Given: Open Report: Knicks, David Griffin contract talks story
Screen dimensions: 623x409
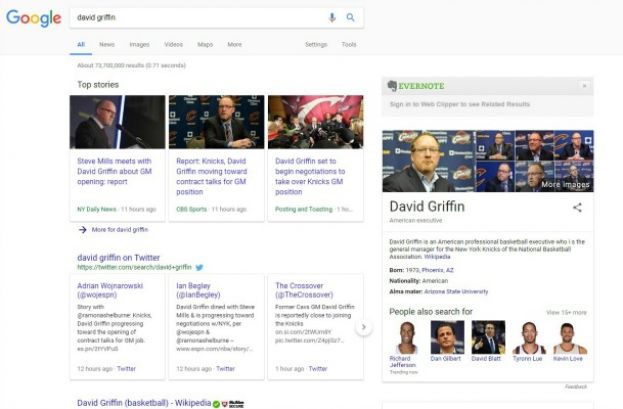Looking at the screenshot, I should tap(212, 176).
